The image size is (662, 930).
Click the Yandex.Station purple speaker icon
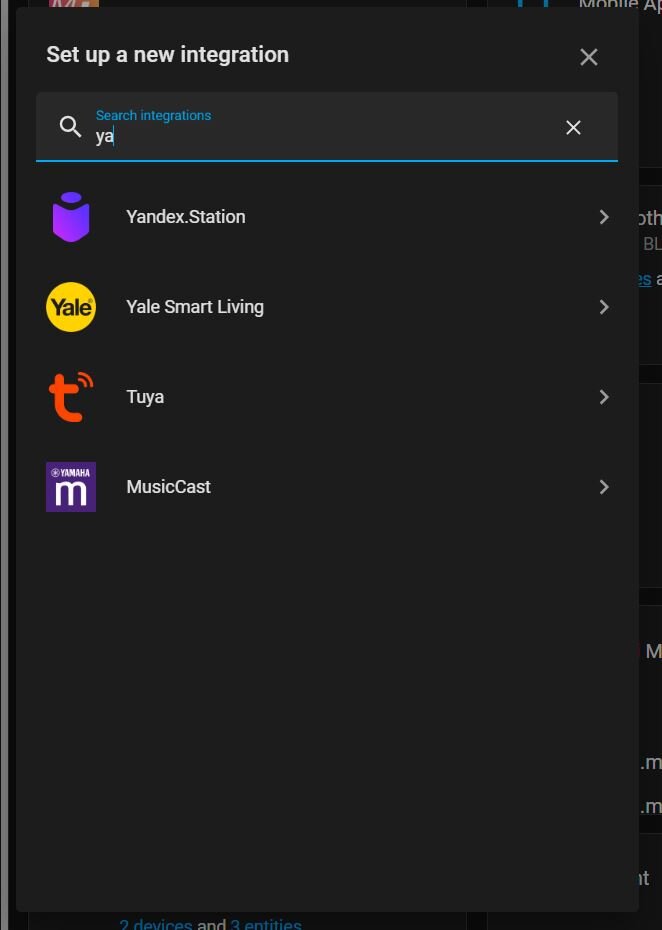(x=71, y=217)
